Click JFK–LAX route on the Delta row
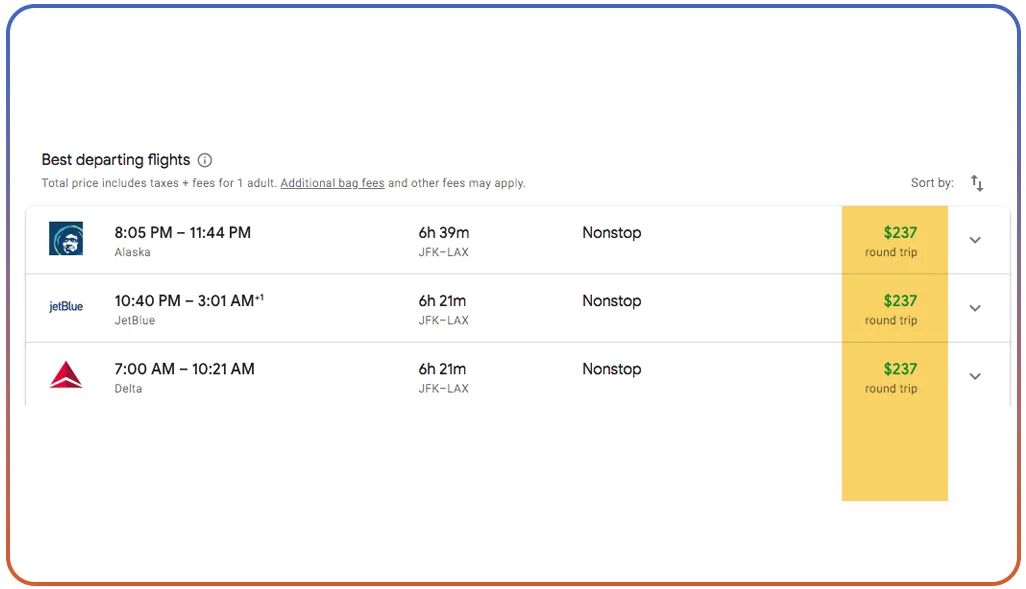Screen dimensions: 1026x589 tap(443, 389)
